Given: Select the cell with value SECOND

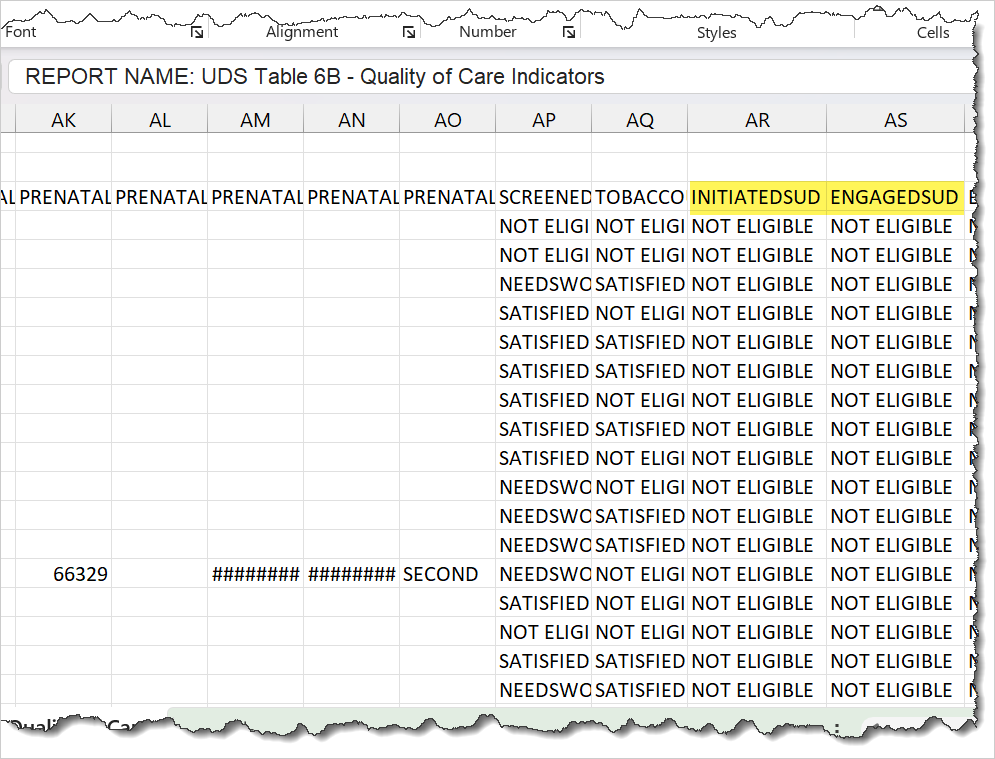Looking at the screenshot, I should [x=447, y=574].
